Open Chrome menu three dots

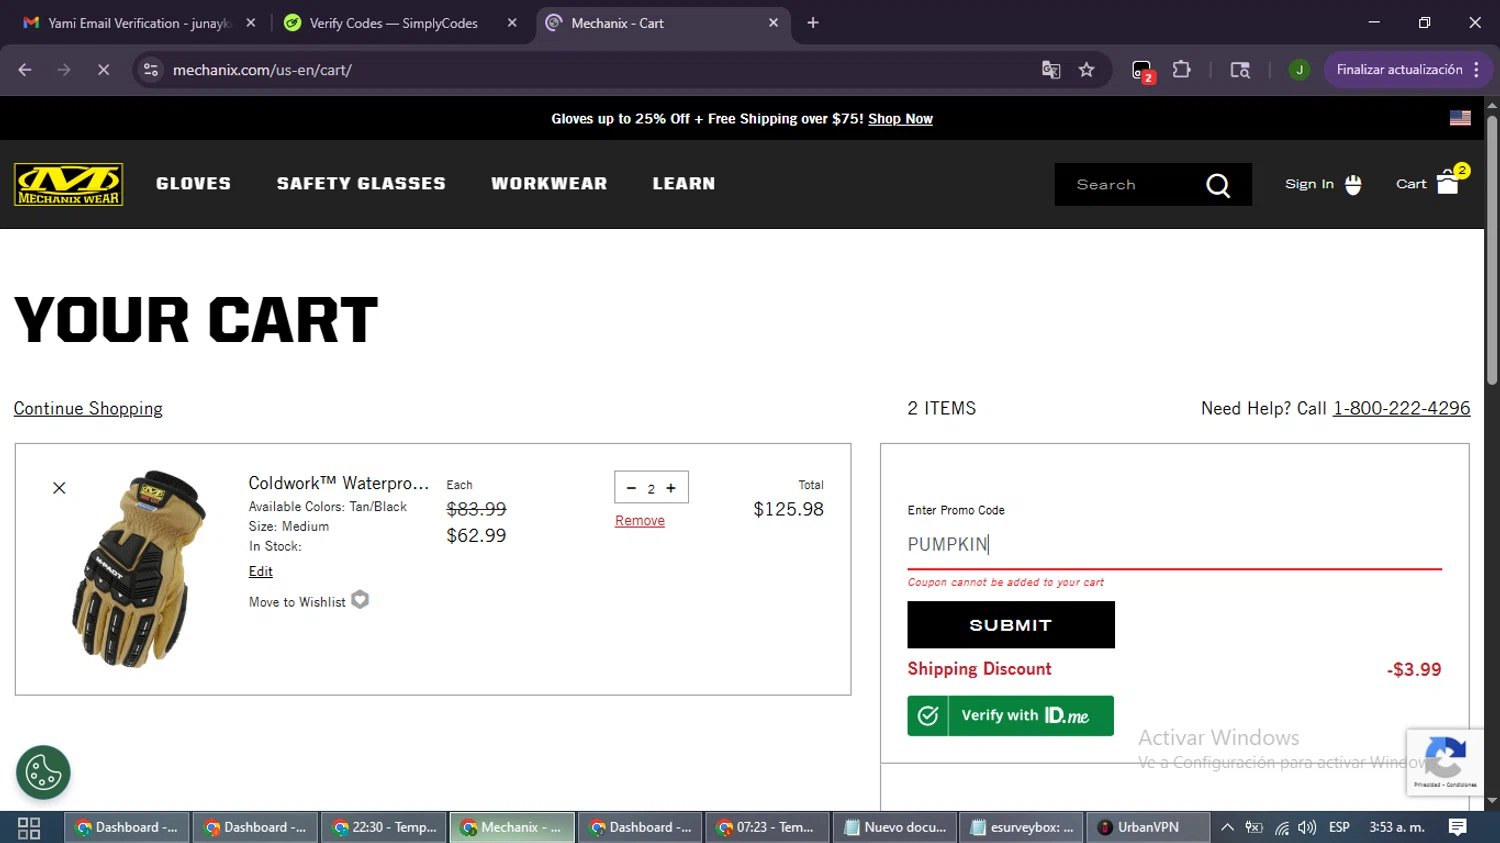point(1476,70)
